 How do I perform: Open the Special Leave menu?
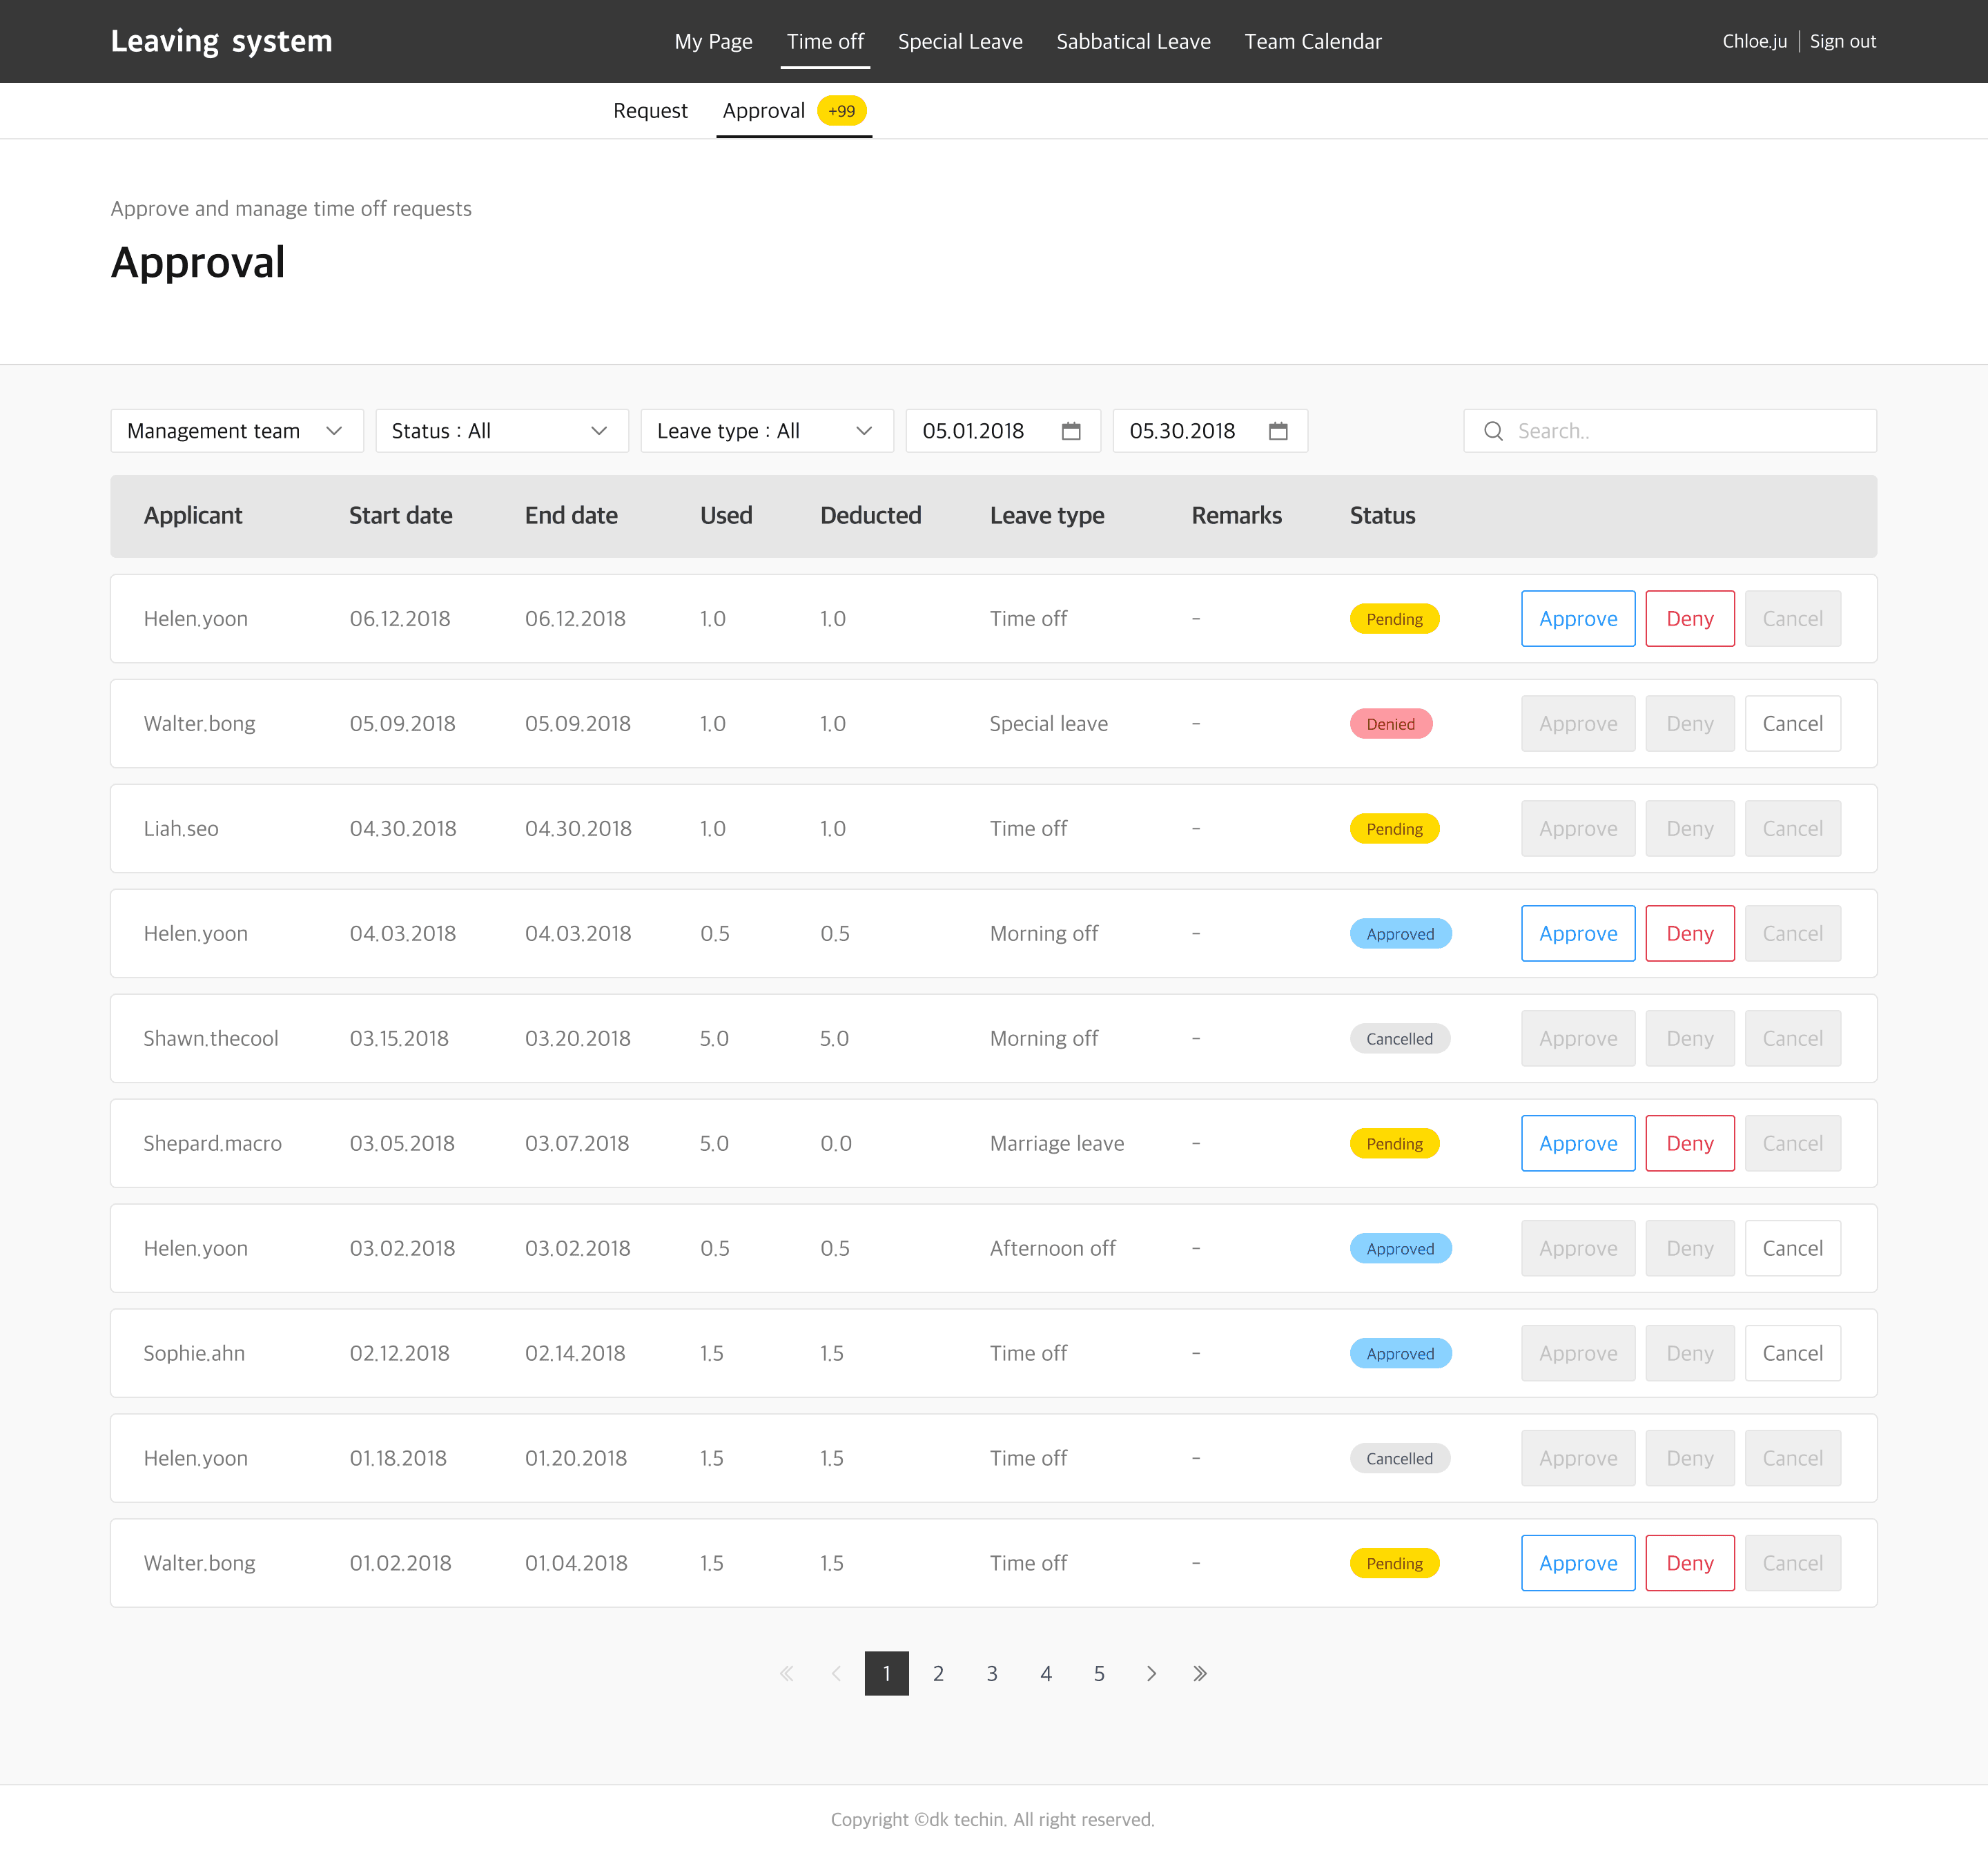coord(959,42)
